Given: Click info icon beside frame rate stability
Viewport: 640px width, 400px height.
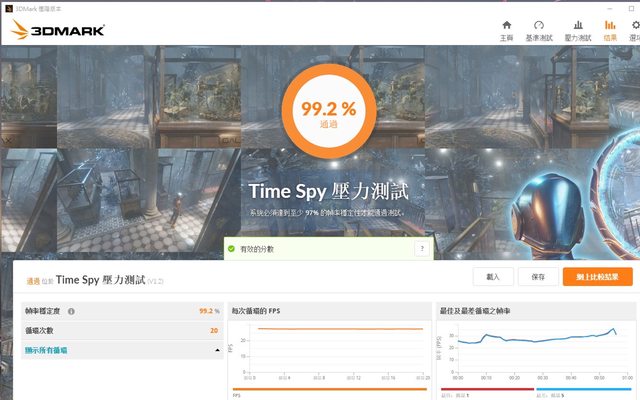Looking at the screenshot, I should [71, 311].
